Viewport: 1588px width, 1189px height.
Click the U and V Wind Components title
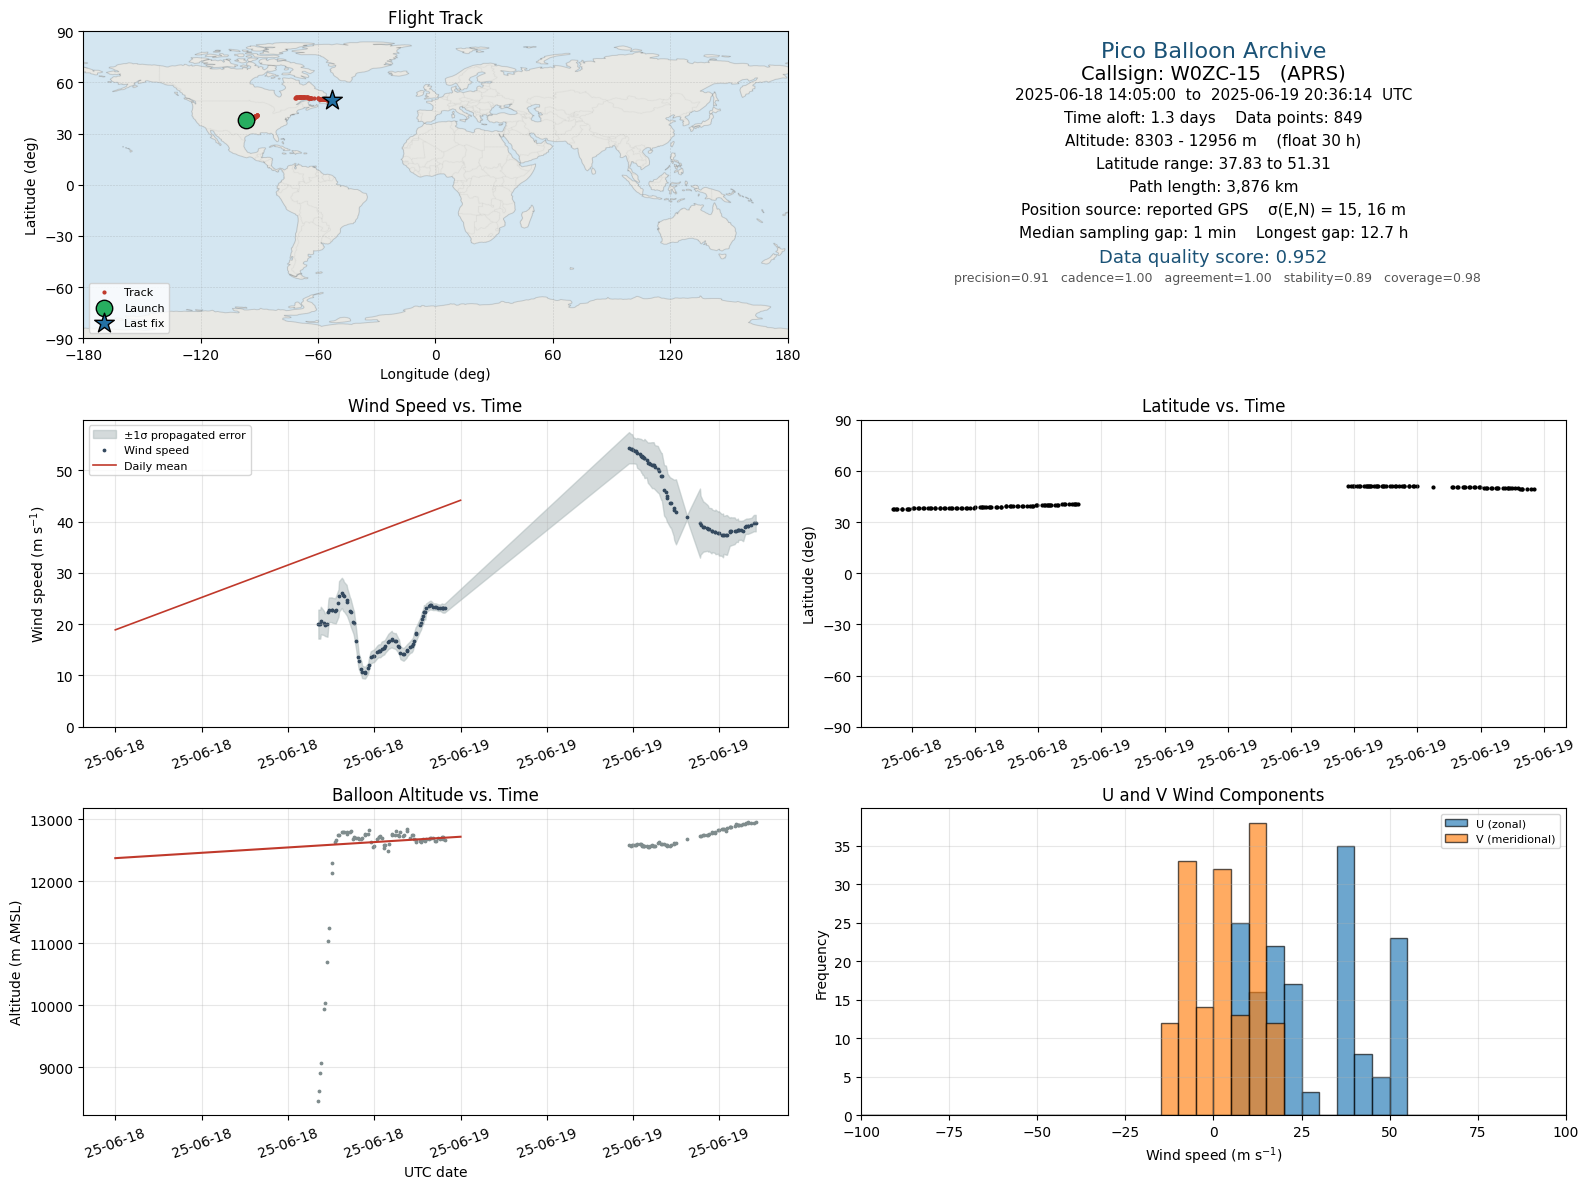(x=1213, y=795)
